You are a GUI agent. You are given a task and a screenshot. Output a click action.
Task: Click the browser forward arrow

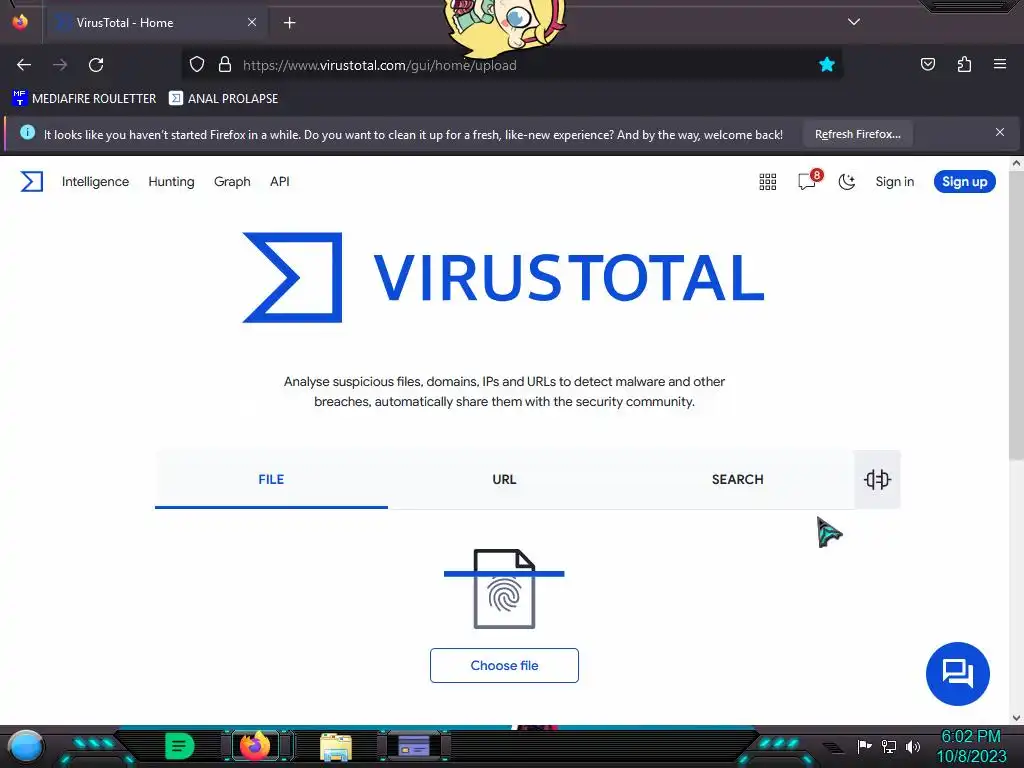coord(60,65)
